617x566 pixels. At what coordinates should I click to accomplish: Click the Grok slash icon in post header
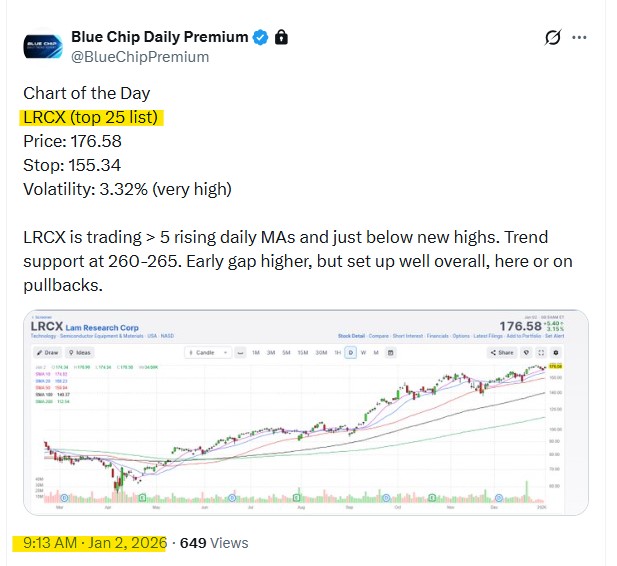coord(552,38)
